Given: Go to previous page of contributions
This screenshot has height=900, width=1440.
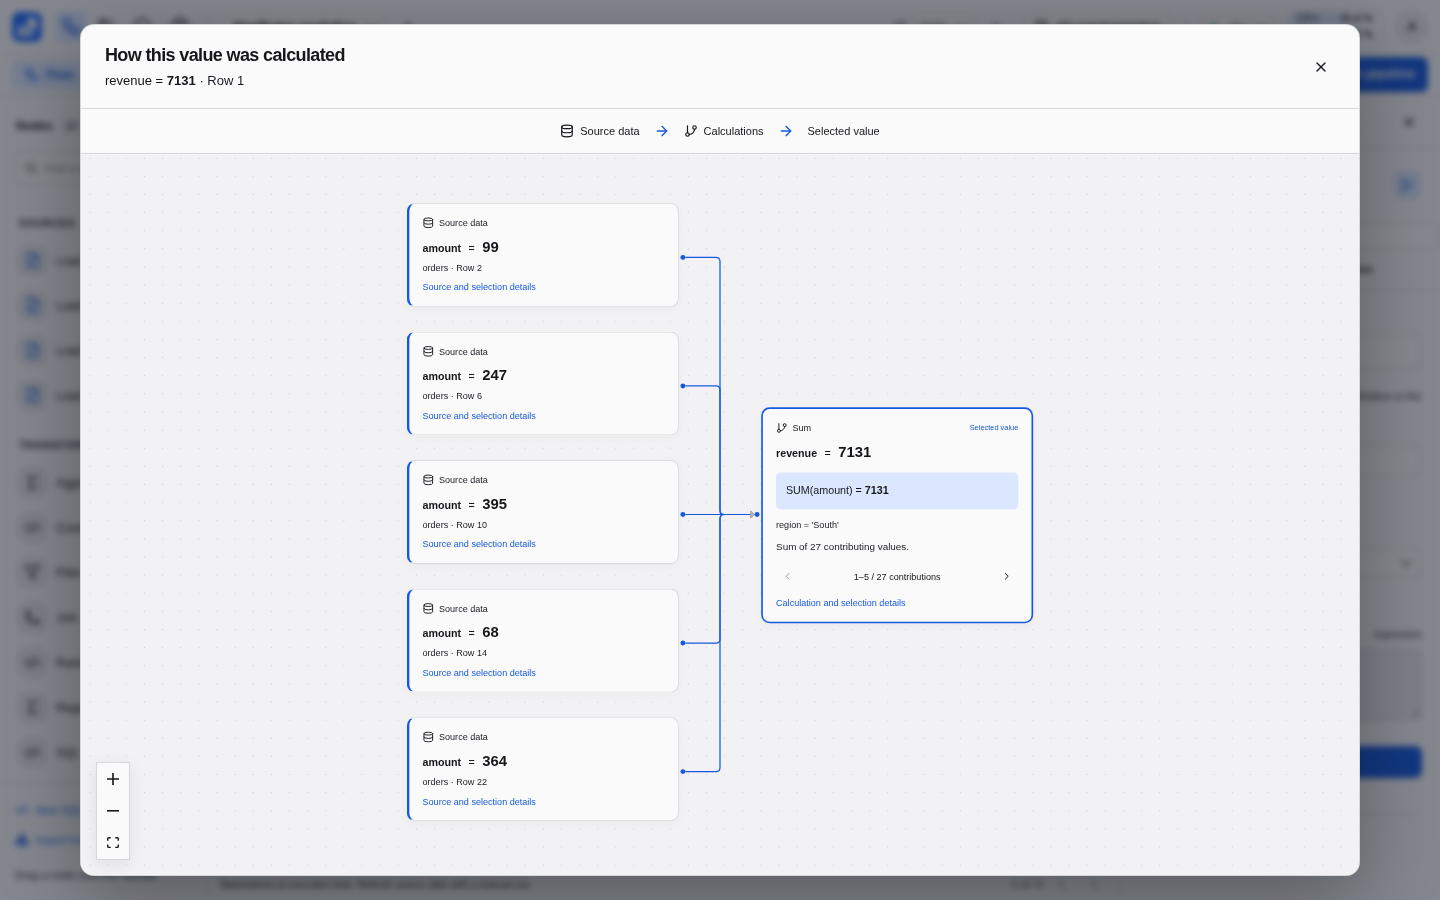Looking at the screenshot, I should [x=788, y=577].
